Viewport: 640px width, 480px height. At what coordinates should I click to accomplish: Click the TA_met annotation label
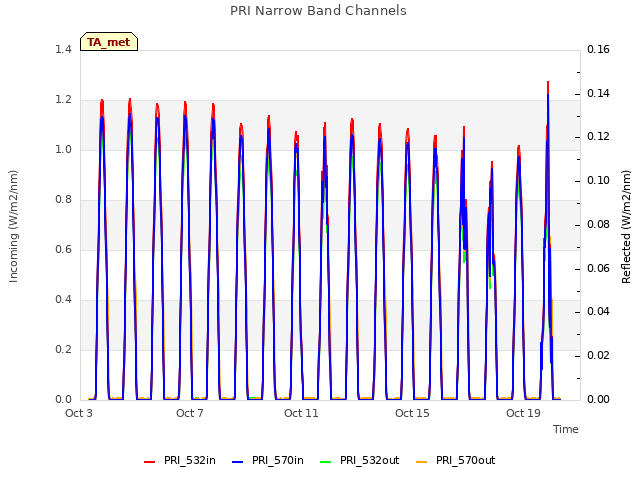click(x=109, y=42)
